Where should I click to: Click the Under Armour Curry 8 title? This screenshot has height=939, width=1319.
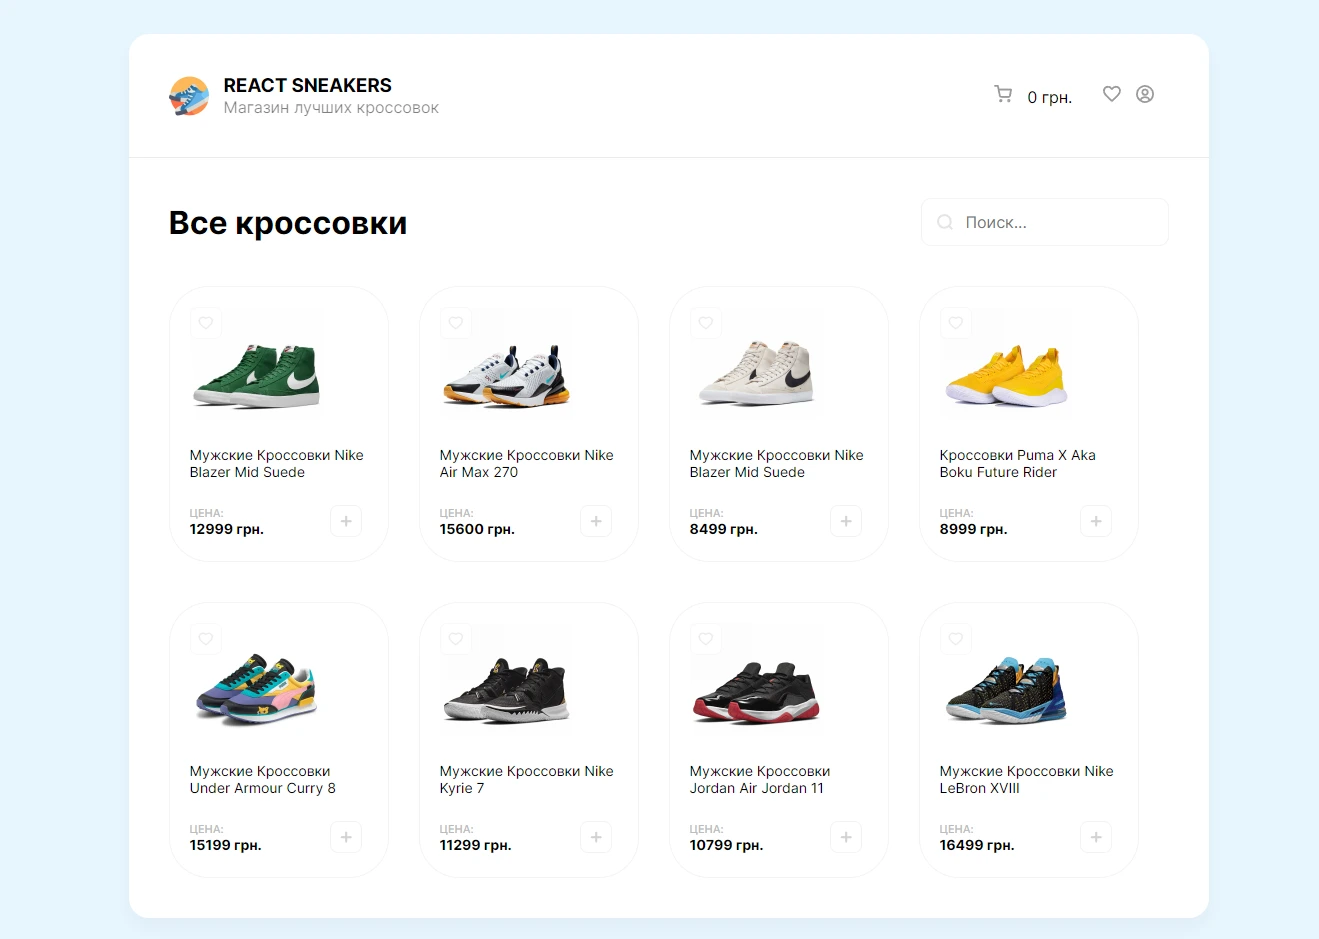click(263, 780)
